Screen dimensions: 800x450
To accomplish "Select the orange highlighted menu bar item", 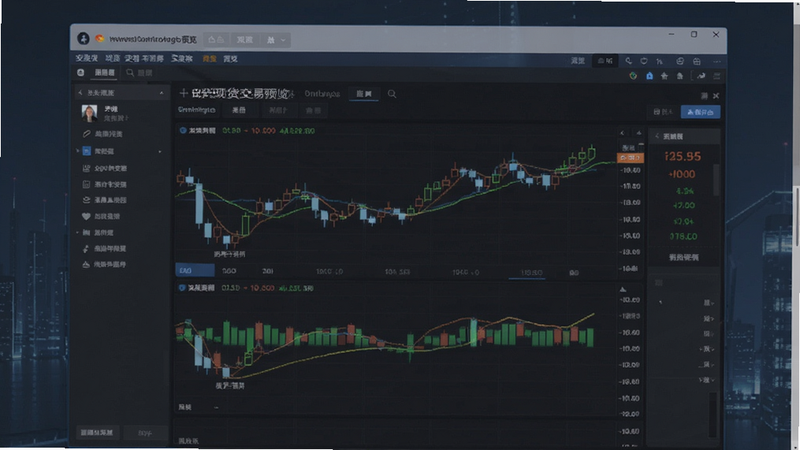I will pos(209,59).
